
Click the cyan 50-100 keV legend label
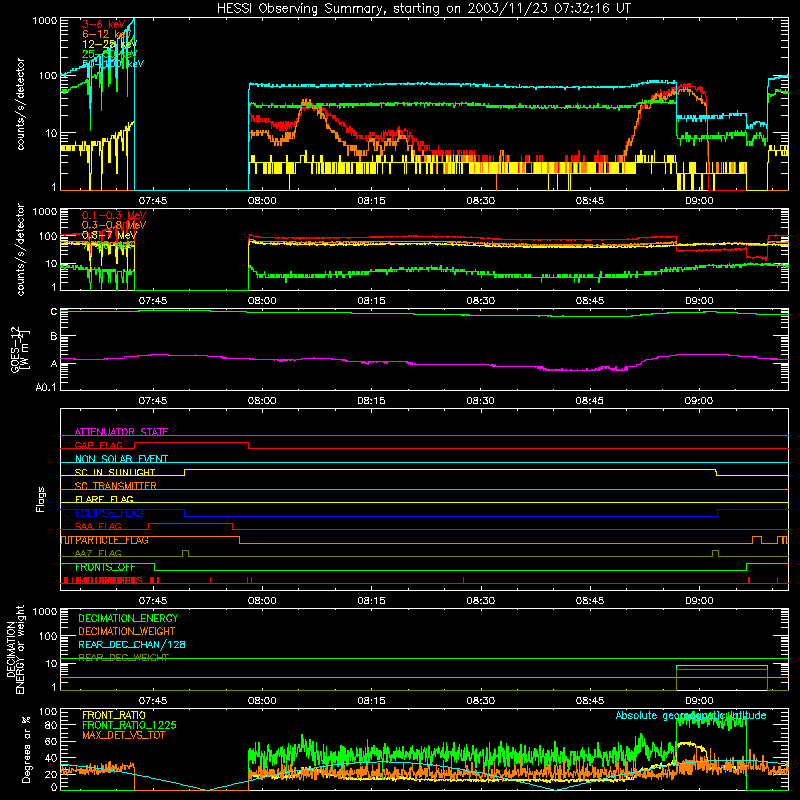point(113,63)
